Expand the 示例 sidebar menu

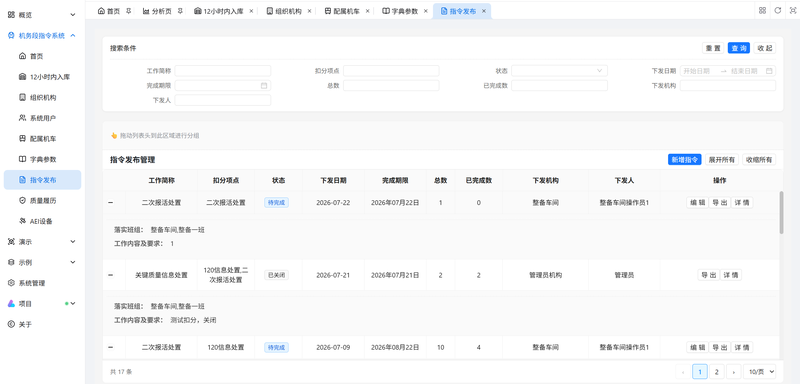(42, 262)
